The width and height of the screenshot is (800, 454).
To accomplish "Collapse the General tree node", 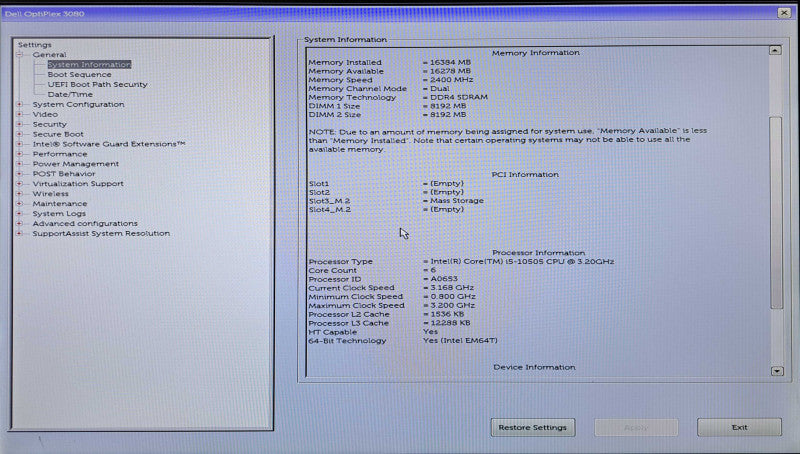I will coord(19,55).
